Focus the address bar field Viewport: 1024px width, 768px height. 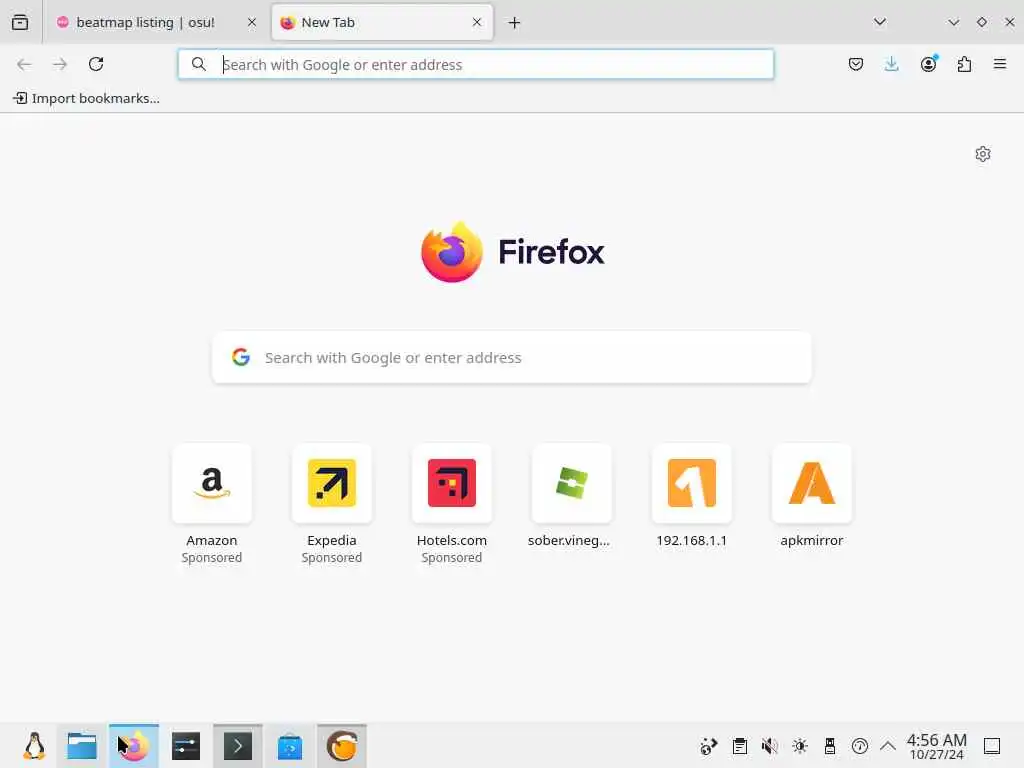(x=475, y=64)
